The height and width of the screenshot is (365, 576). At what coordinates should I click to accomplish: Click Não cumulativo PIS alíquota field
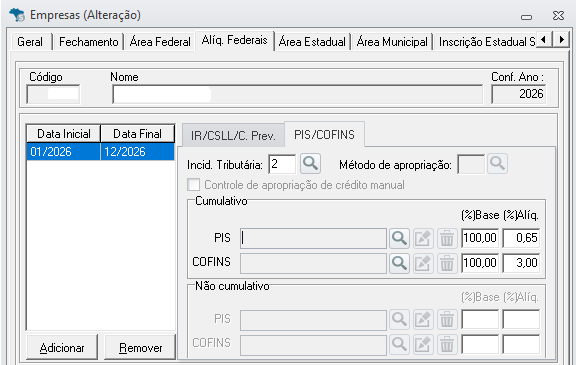[521, 319]
